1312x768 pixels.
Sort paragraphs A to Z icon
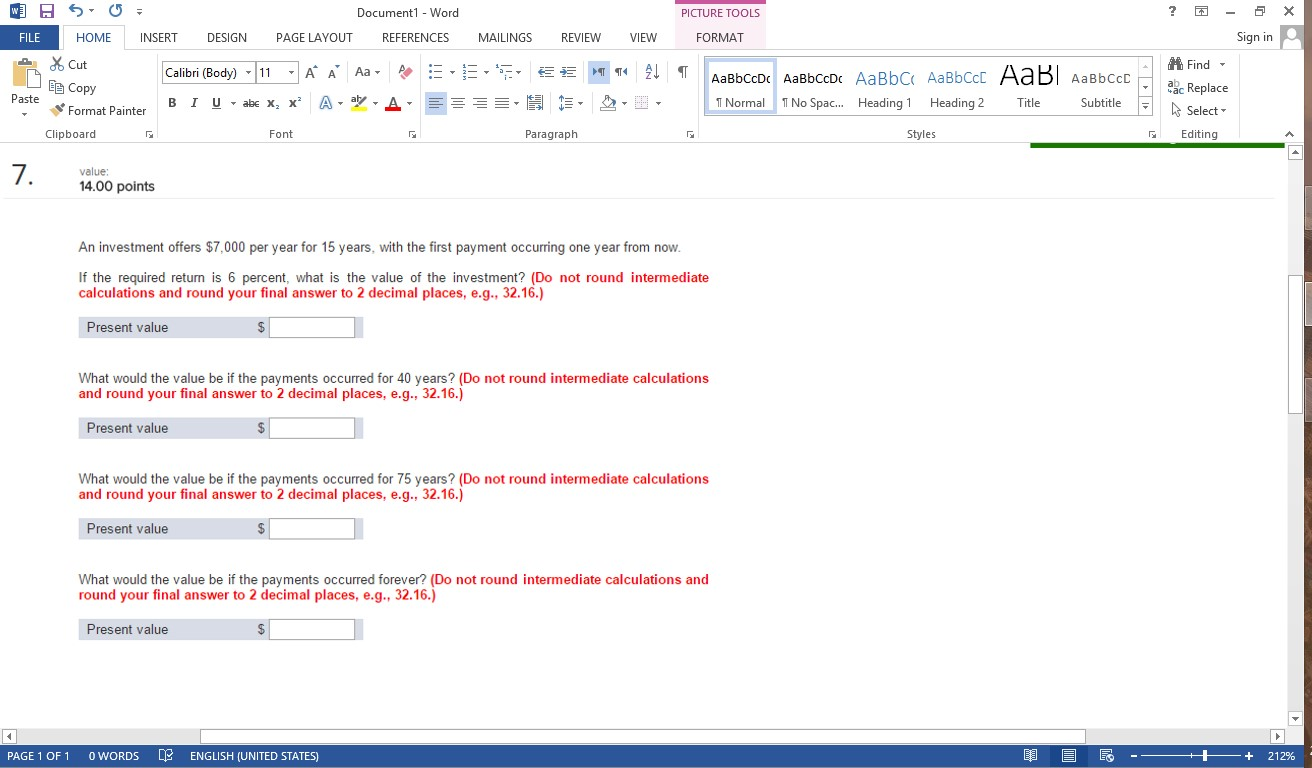coord(652,72)
